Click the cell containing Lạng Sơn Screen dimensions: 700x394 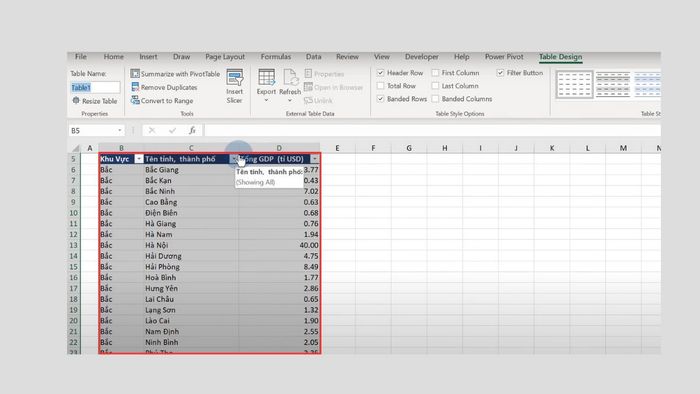[191, 310]
